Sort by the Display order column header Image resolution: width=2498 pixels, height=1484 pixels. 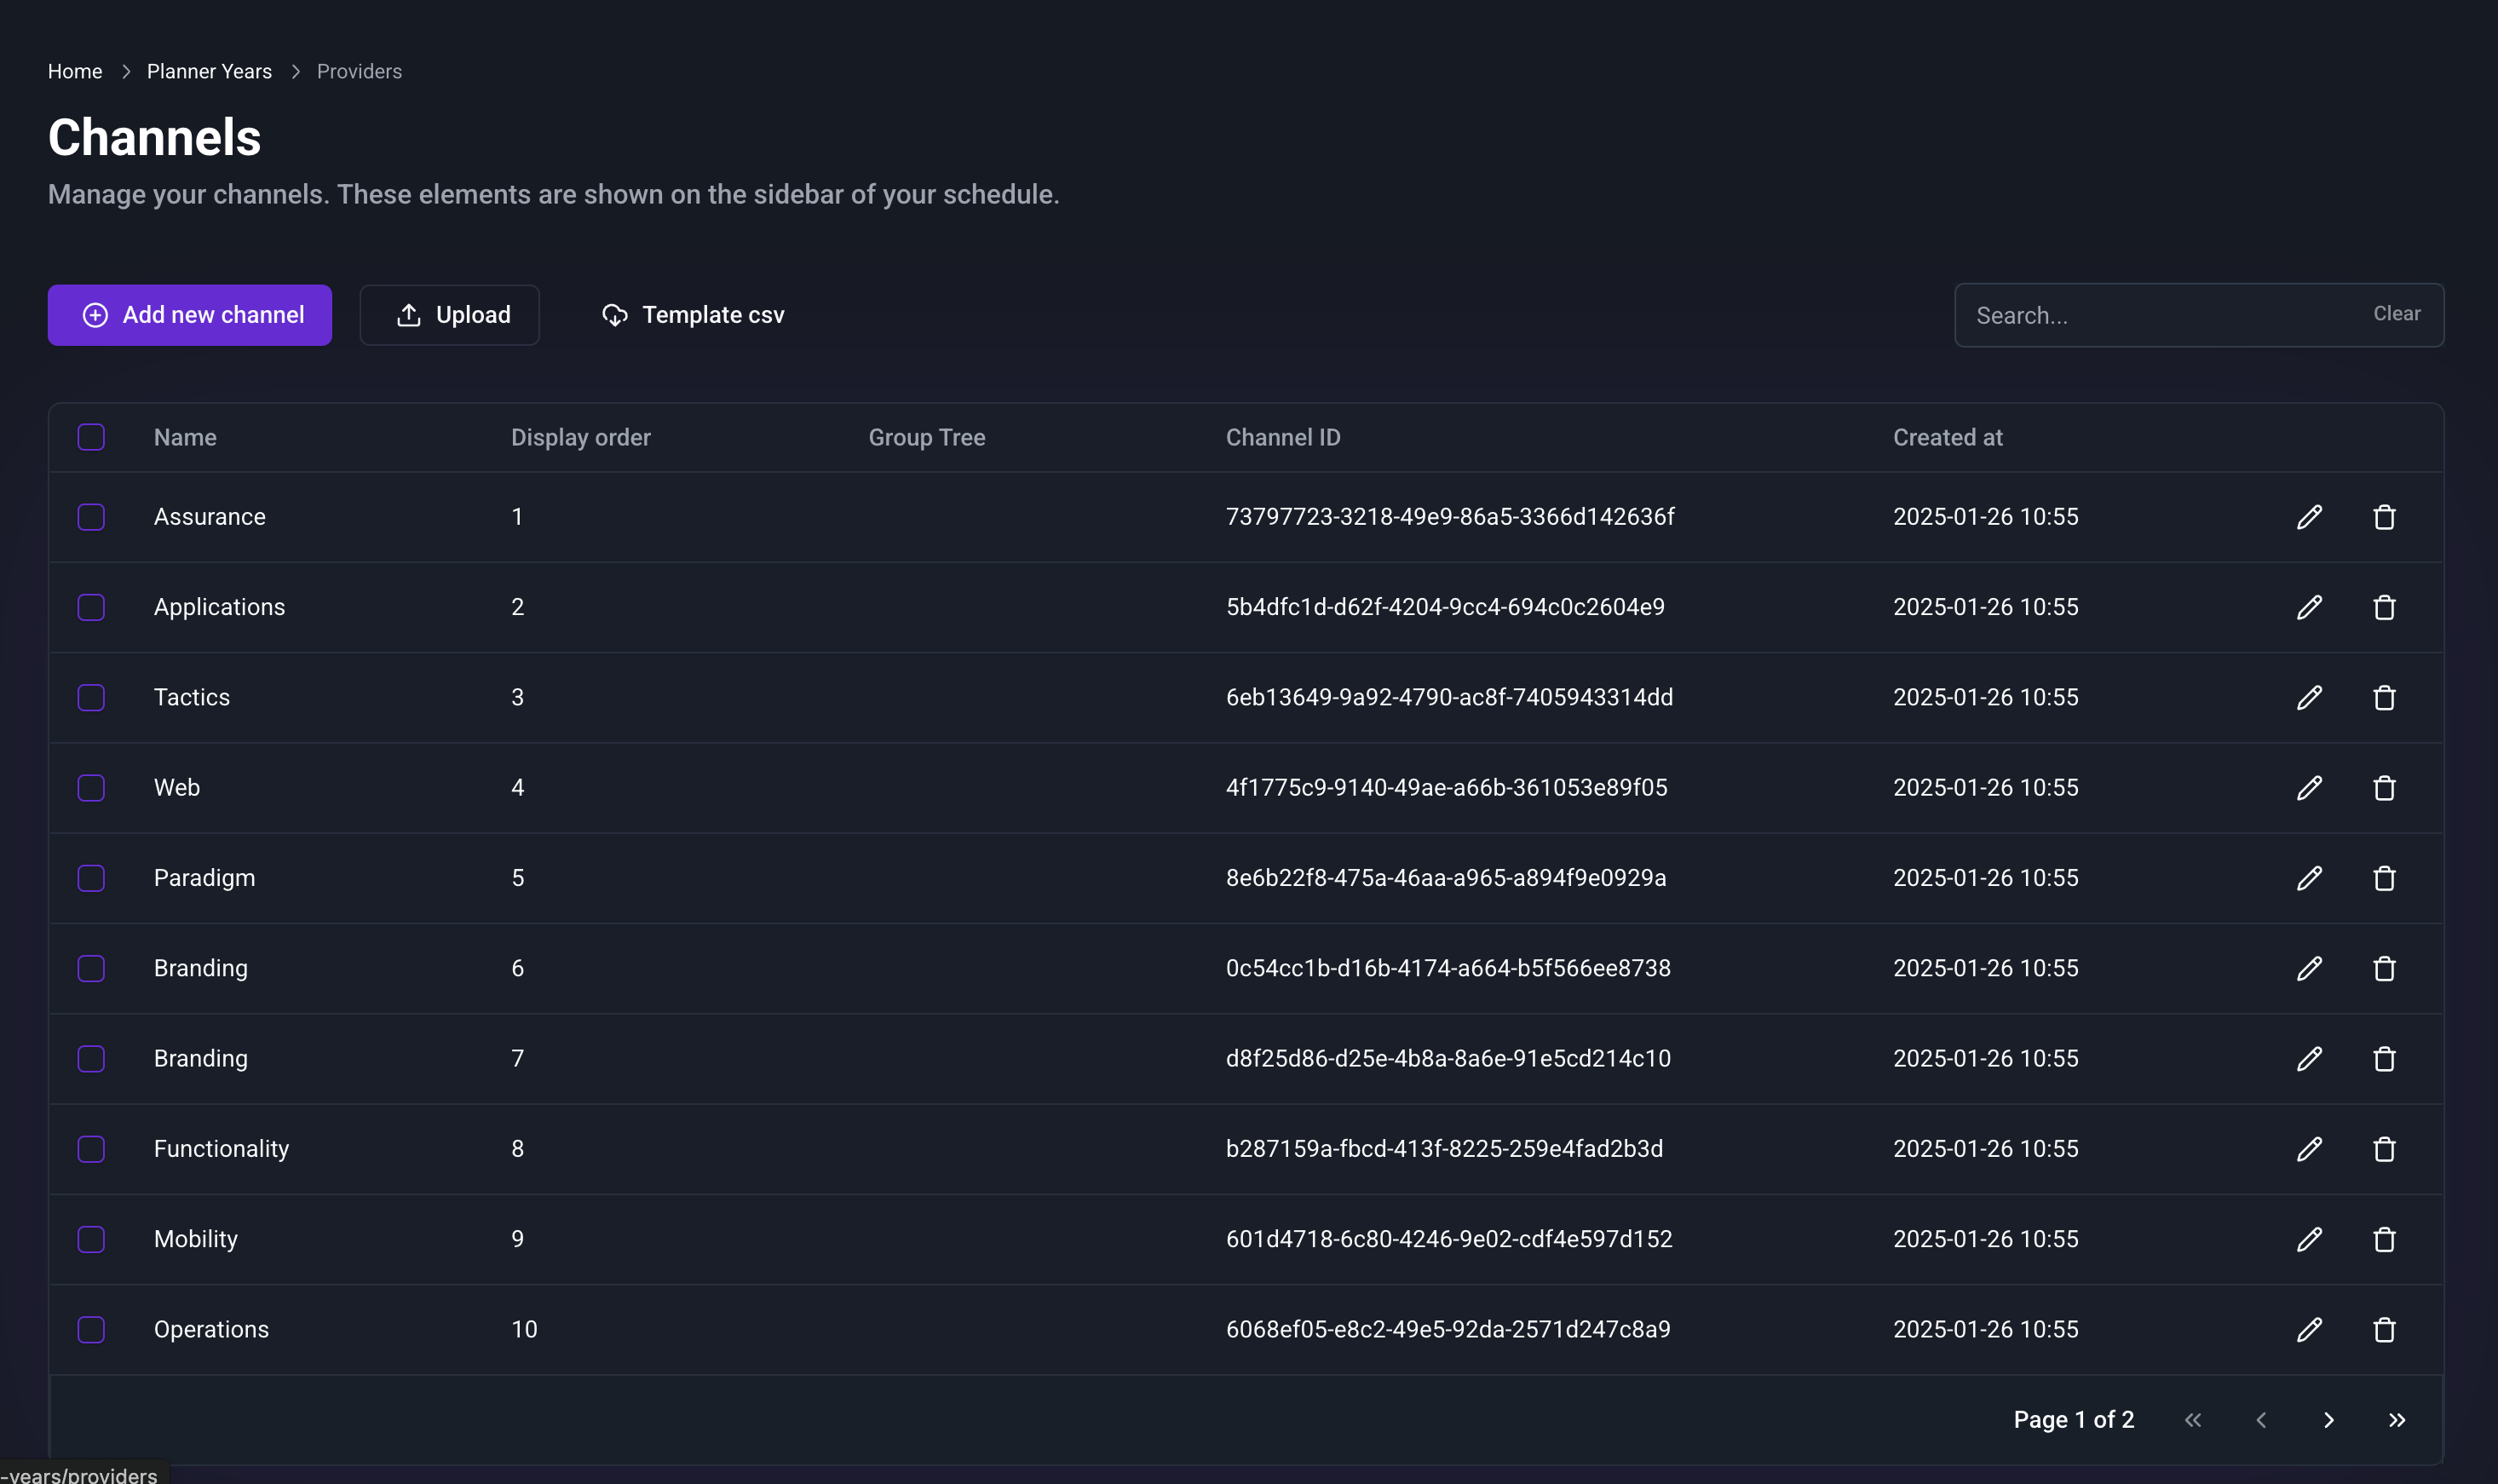coord(580,437)
